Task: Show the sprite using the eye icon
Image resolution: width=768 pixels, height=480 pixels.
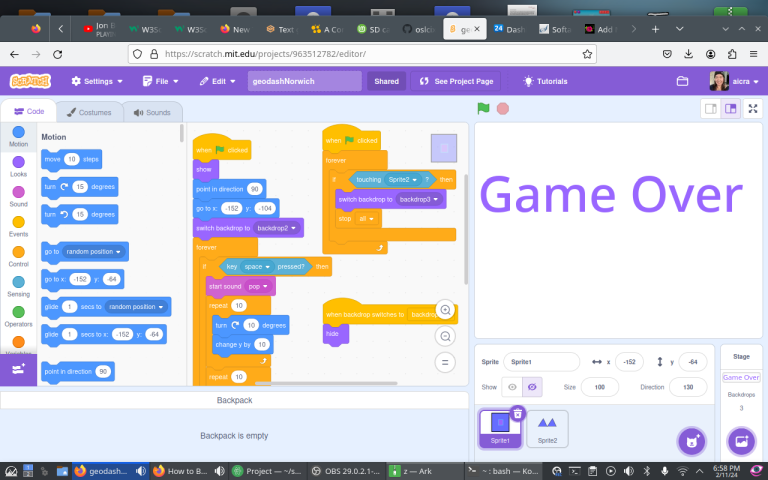Action: tap(512, 386)
